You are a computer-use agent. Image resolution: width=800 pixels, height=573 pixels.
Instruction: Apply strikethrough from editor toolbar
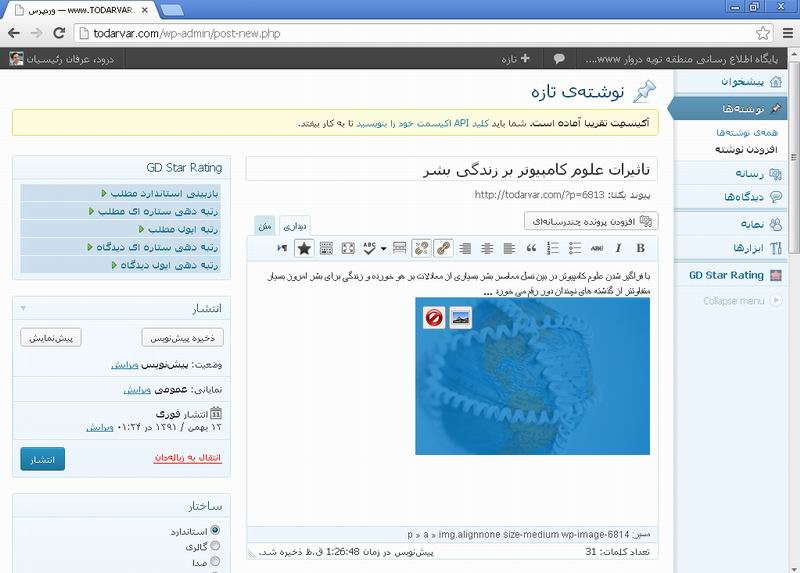(596, 248)
